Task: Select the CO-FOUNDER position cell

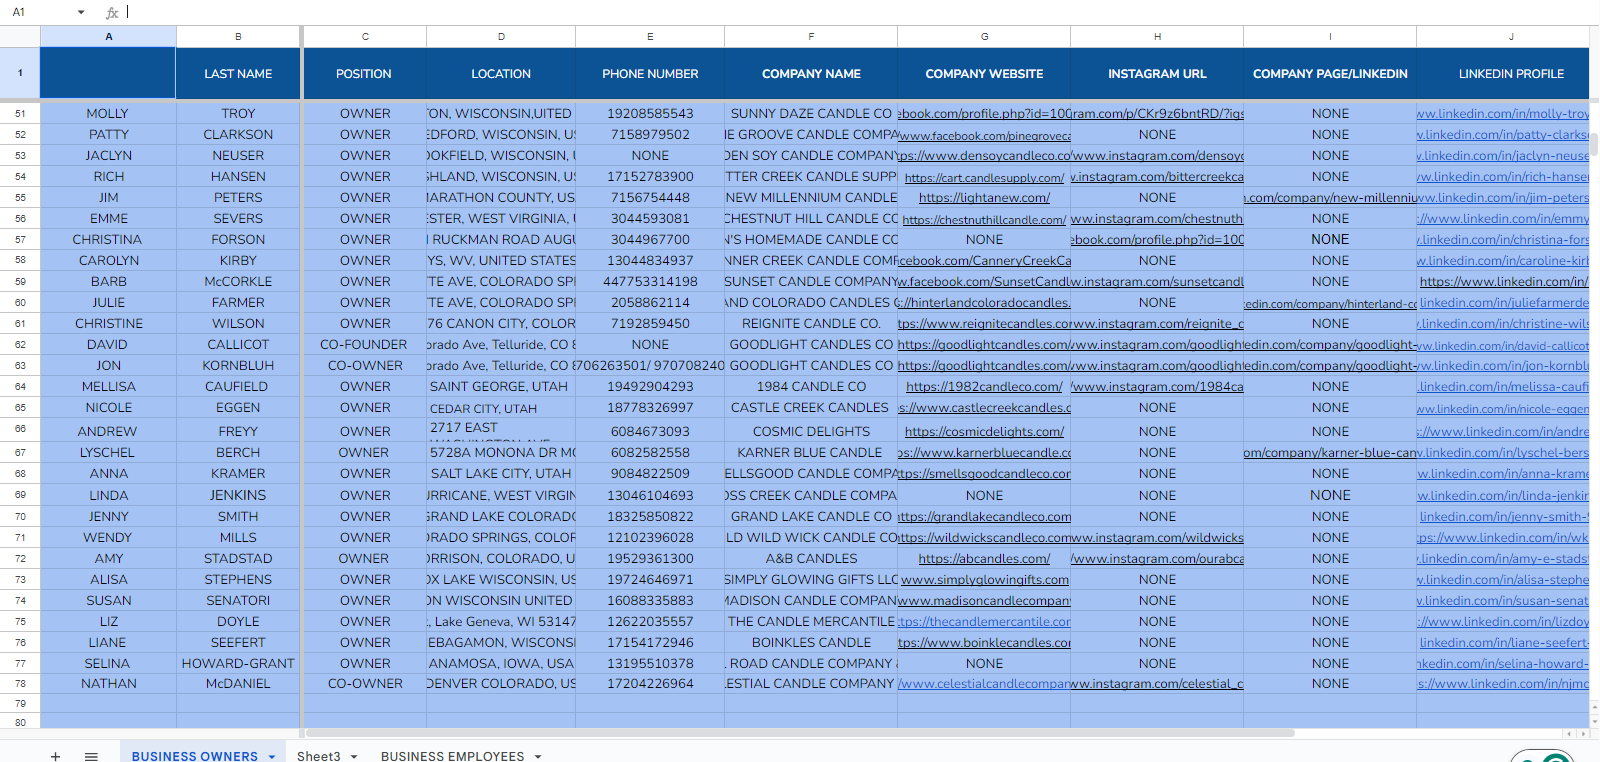Action: (365, 345)
